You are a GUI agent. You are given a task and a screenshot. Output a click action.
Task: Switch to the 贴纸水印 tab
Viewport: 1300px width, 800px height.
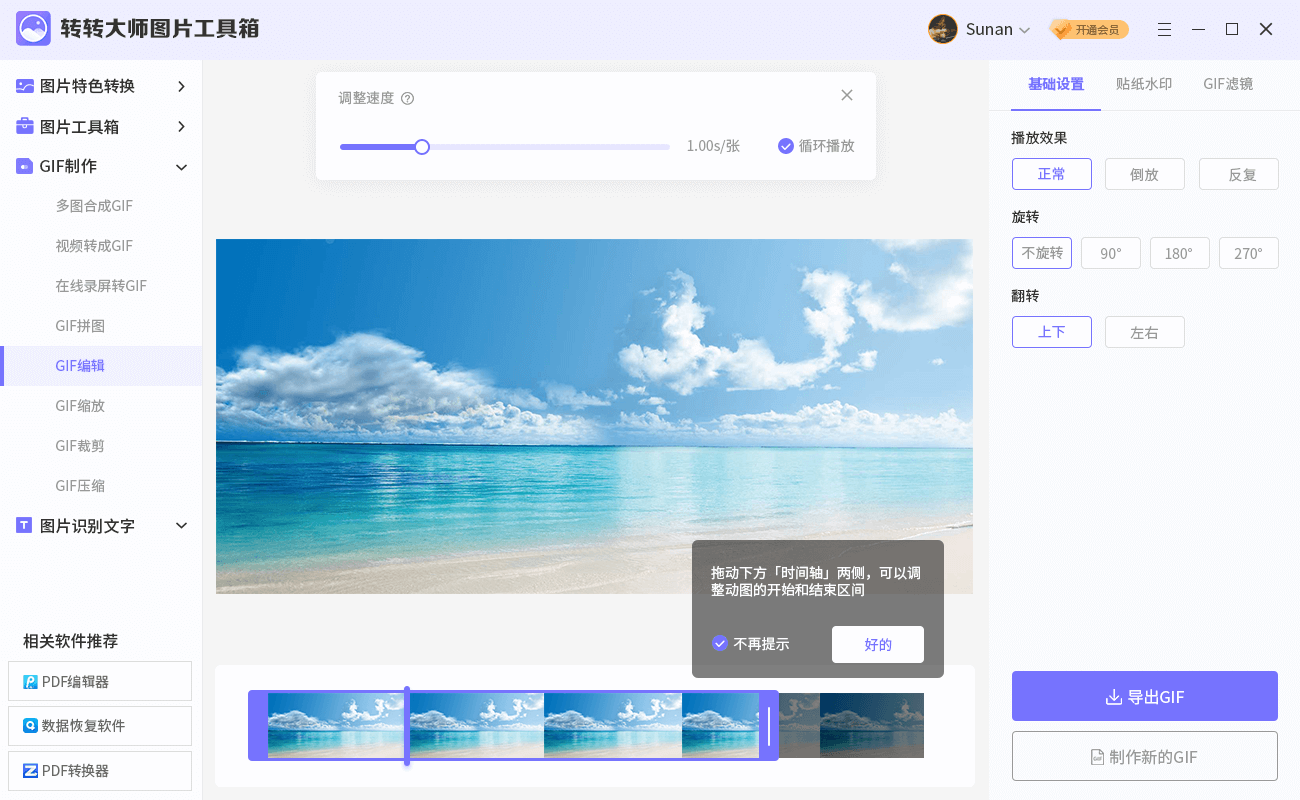[1143, 84]
